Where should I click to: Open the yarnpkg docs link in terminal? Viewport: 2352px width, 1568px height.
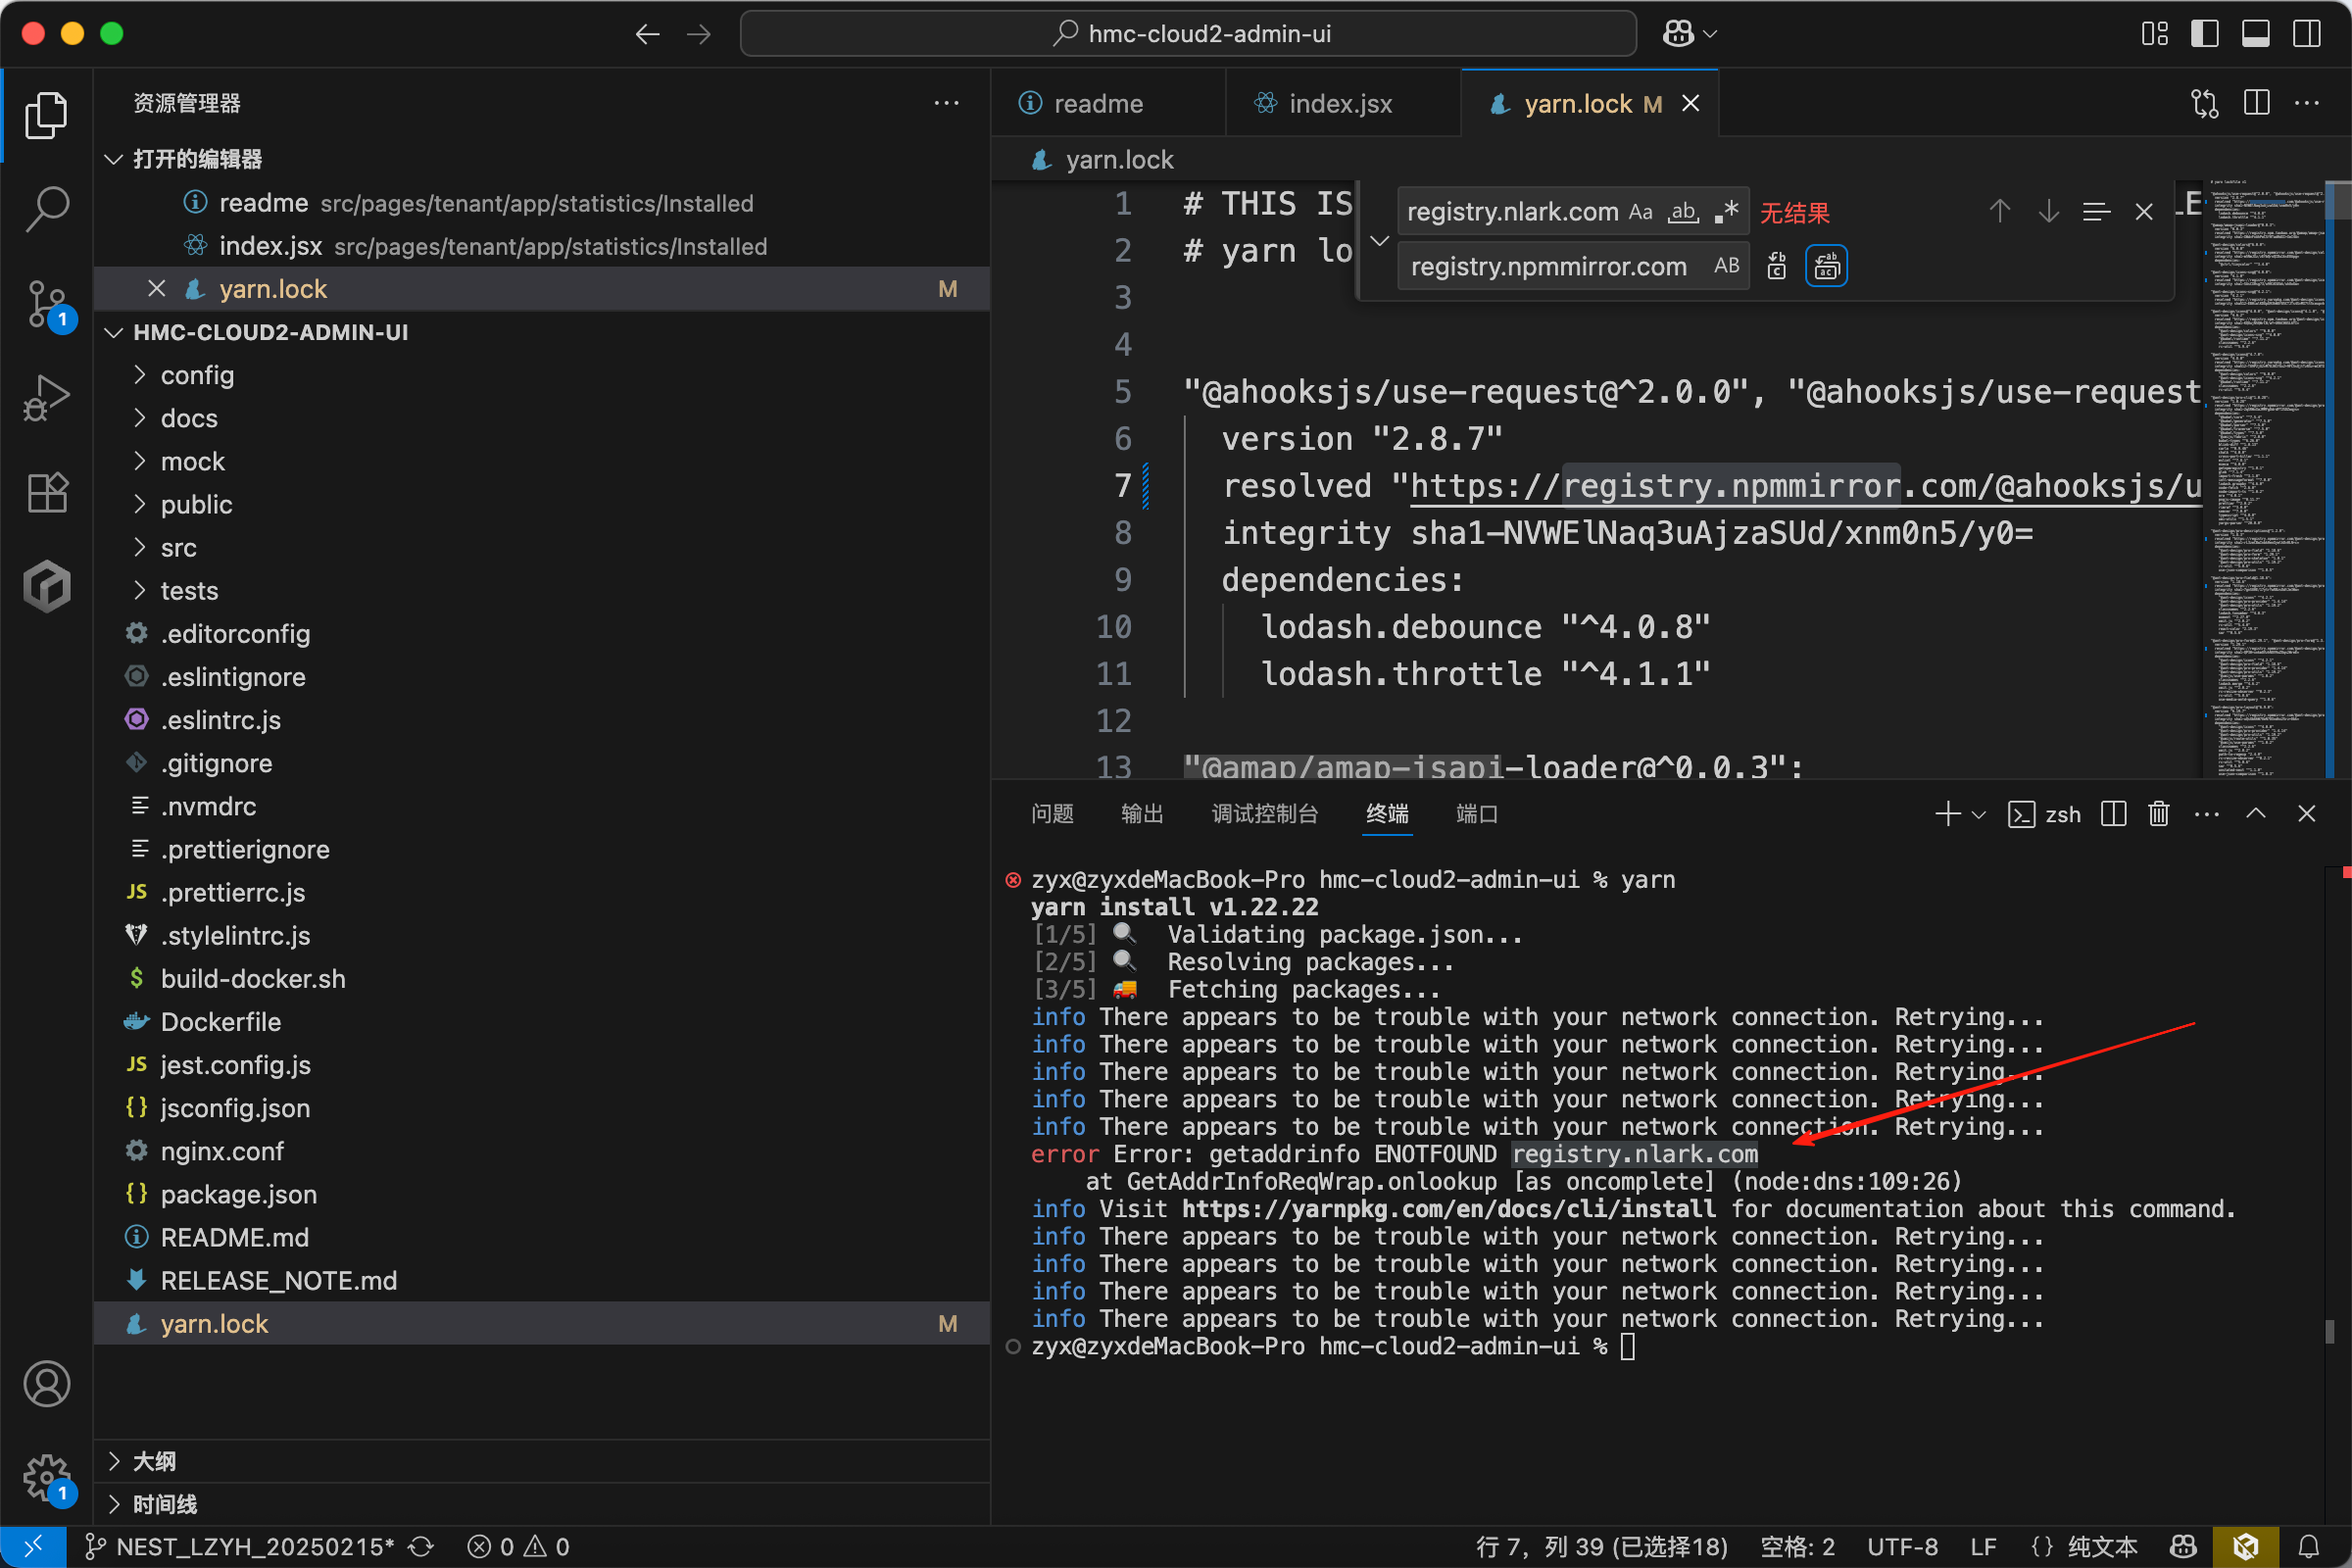[1448, 1209]
